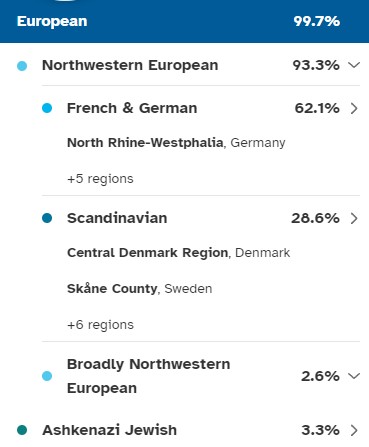Show +5 regions under French & German
This screenshot has height=447, width=369.
100,179
